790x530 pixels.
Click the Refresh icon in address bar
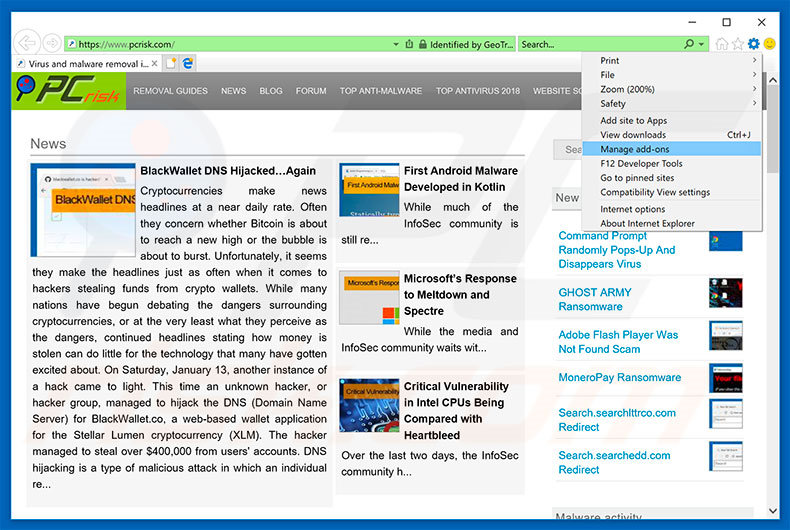(410, 44)
